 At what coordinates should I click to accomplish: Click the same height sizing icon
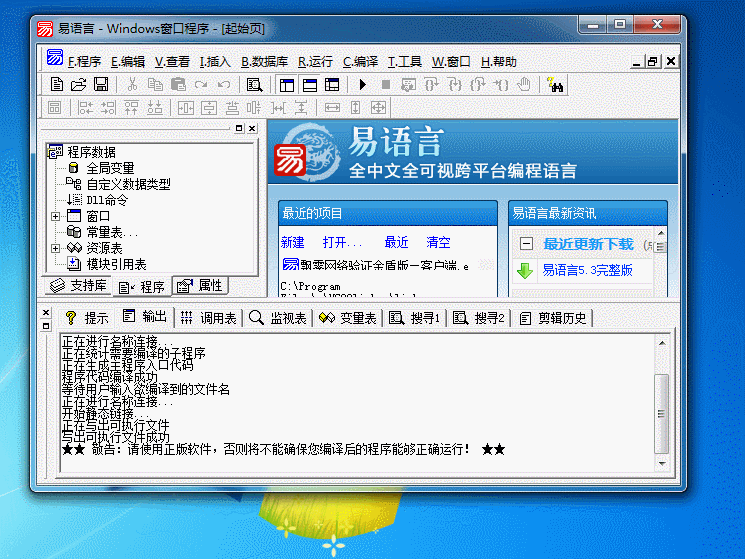click(x=355, y=108)
